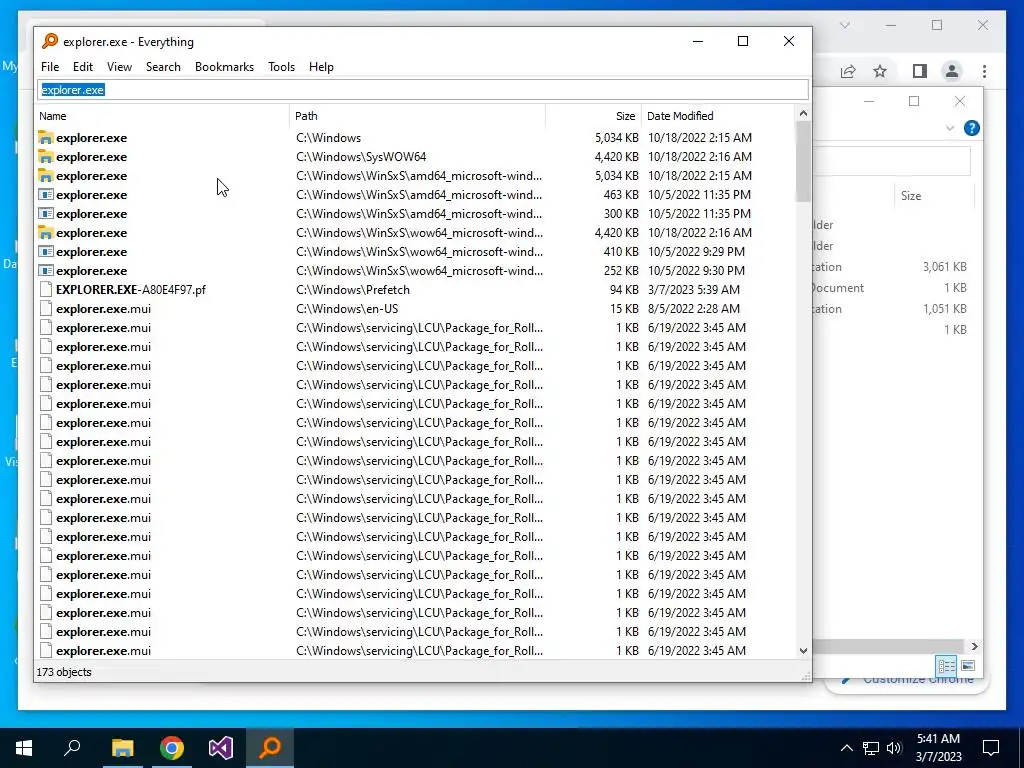Click the 10/5/2022 9:29 PM date cell
The image size is (1024, 768).
pyautogui.click(x=696, y=251)
